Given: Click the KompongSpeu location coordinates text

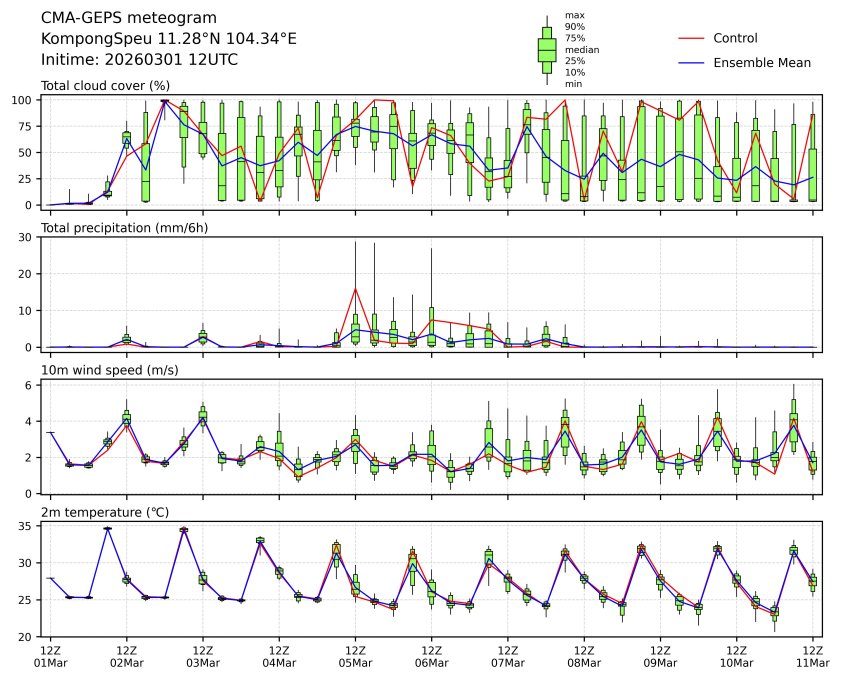Looking at the screenshot, I should 169,38.
